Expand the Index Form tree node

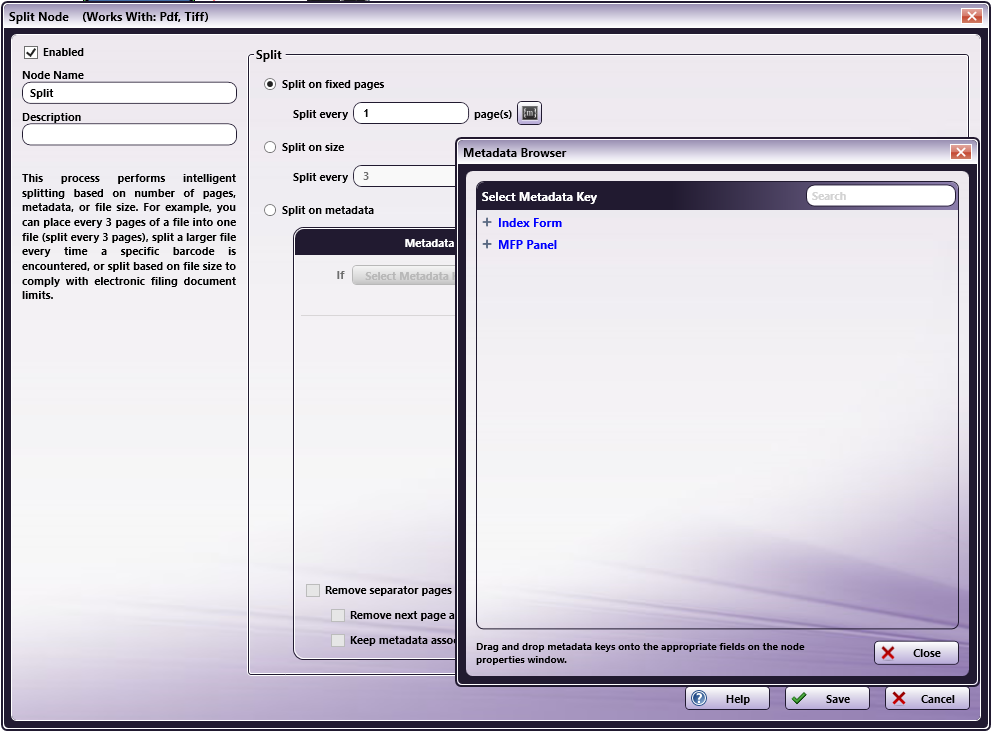point(487,223)
